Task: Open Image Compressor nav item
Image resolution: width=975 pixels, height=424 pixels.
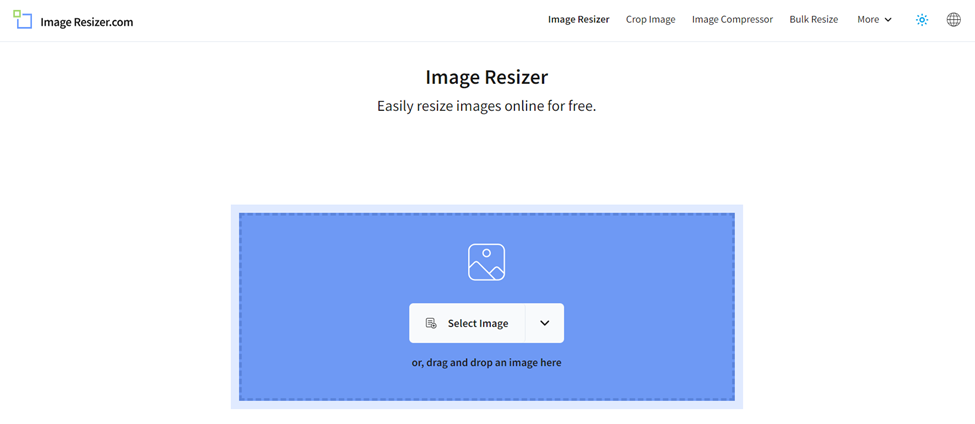Action: 732,20
